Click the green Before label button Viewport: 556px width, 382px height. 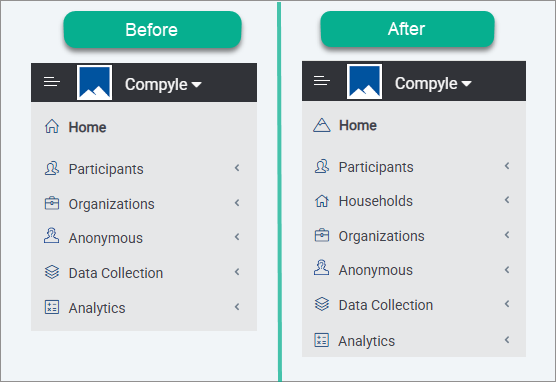[152, 30]
